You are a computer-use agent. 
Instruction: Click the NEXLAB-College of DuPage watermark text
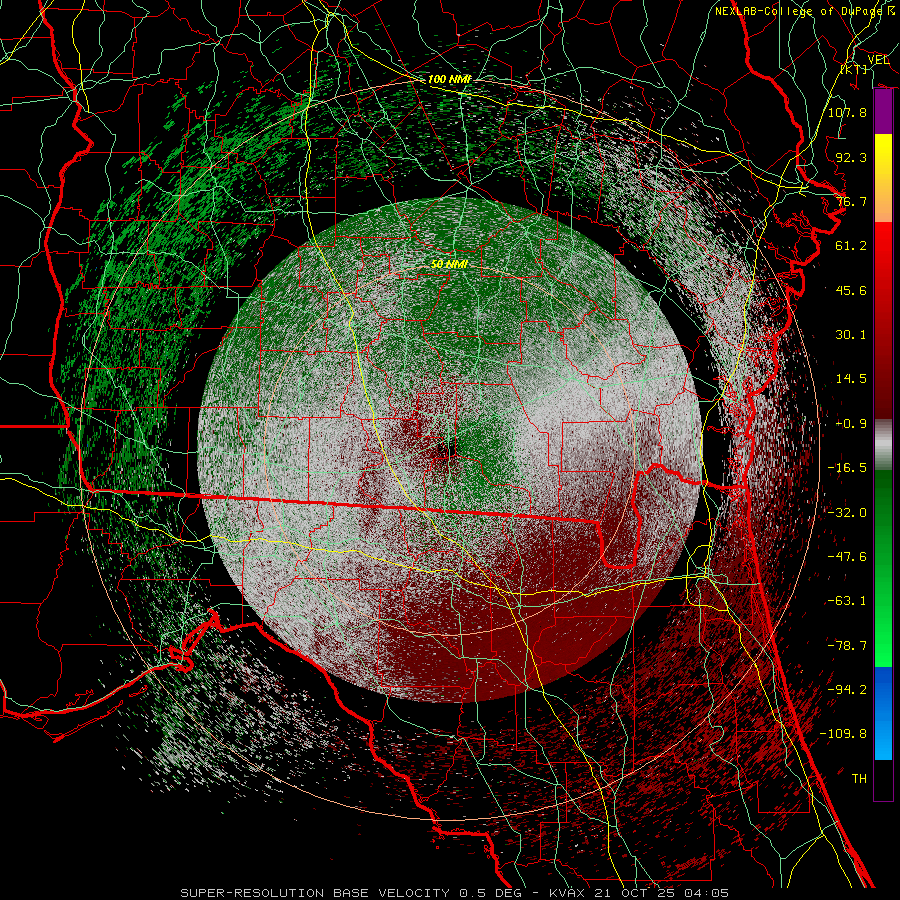[x=806, y=11]
